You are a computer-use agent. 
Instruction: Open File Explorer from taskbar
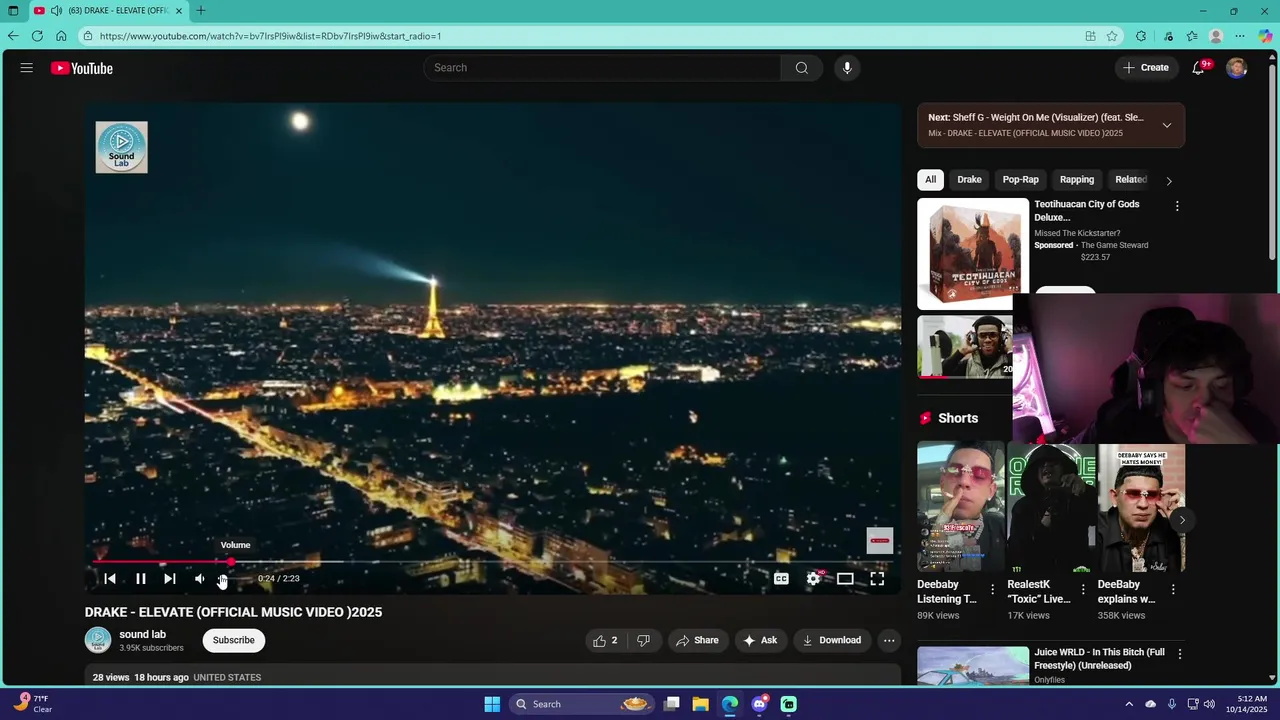(x=700, y=704)
